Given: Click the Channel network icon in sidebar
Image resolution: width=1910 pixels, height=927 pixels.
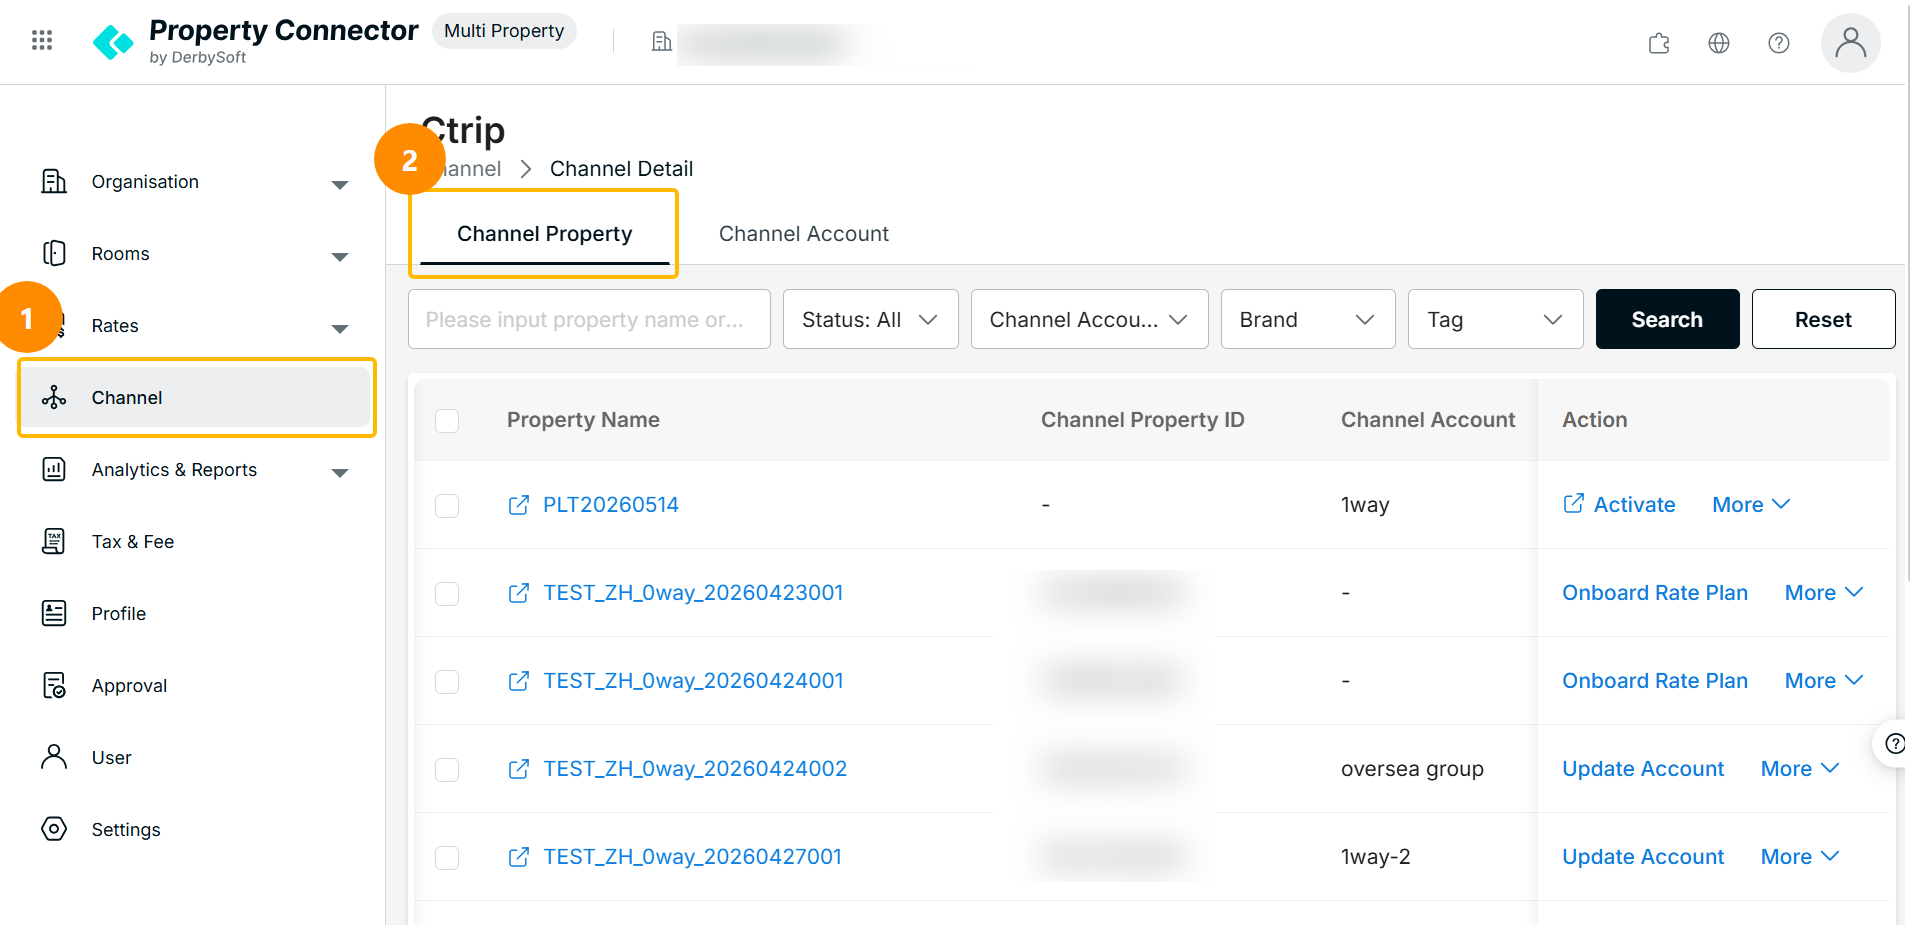Looking at the screenshot, I should pos(54,397).
